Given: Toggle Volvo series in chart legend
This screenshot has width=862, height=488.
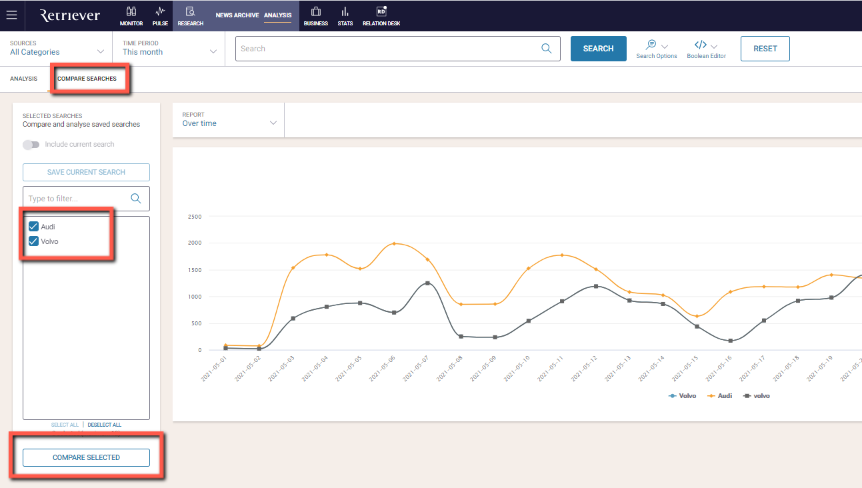Looking at the screenshot, I should [x=682, y=396].
